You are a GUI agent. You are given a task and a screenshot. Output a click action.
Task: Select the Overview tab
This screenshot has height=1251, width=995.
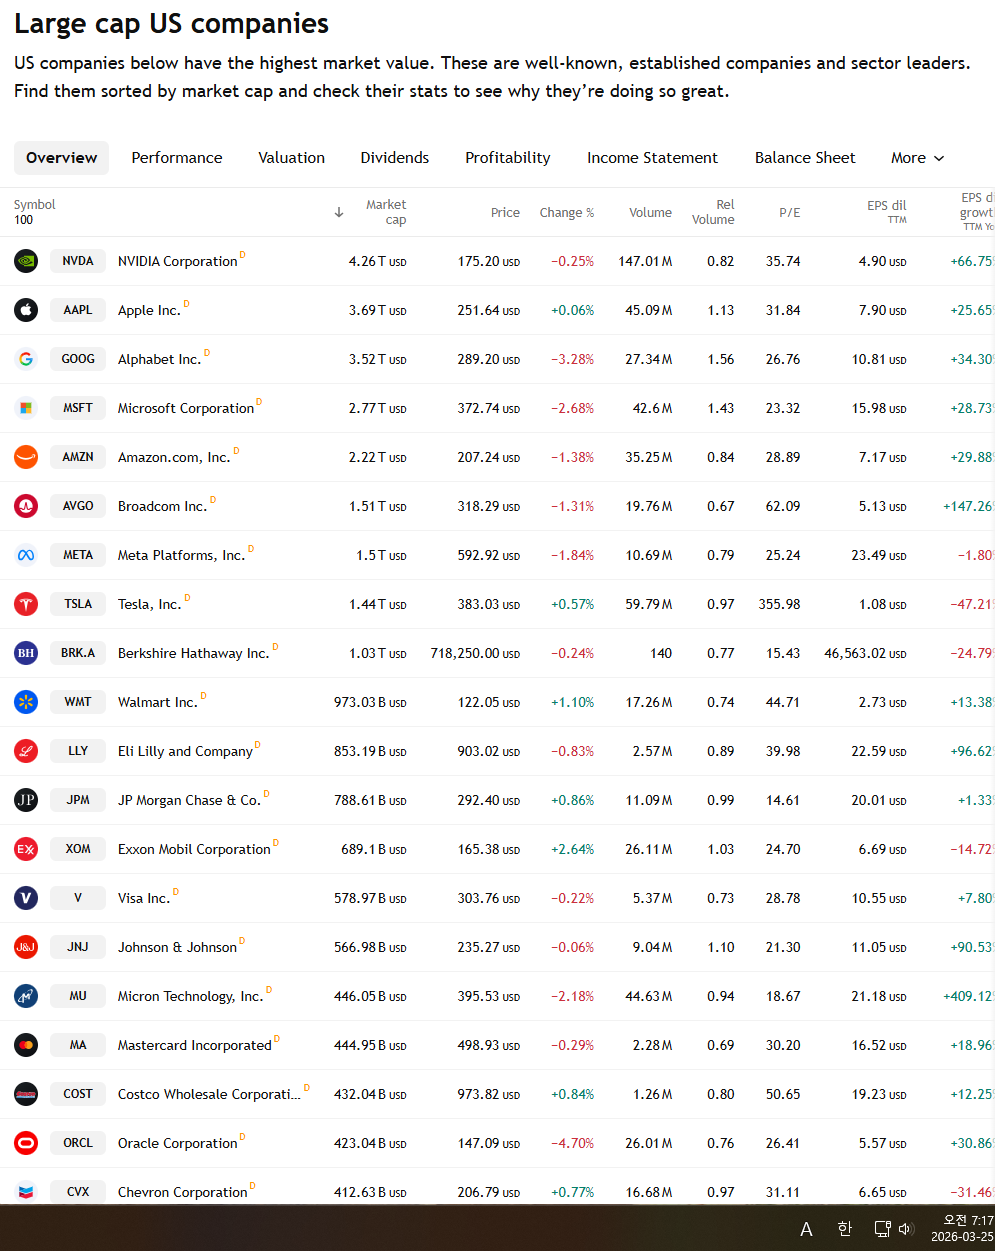point(62,158)
